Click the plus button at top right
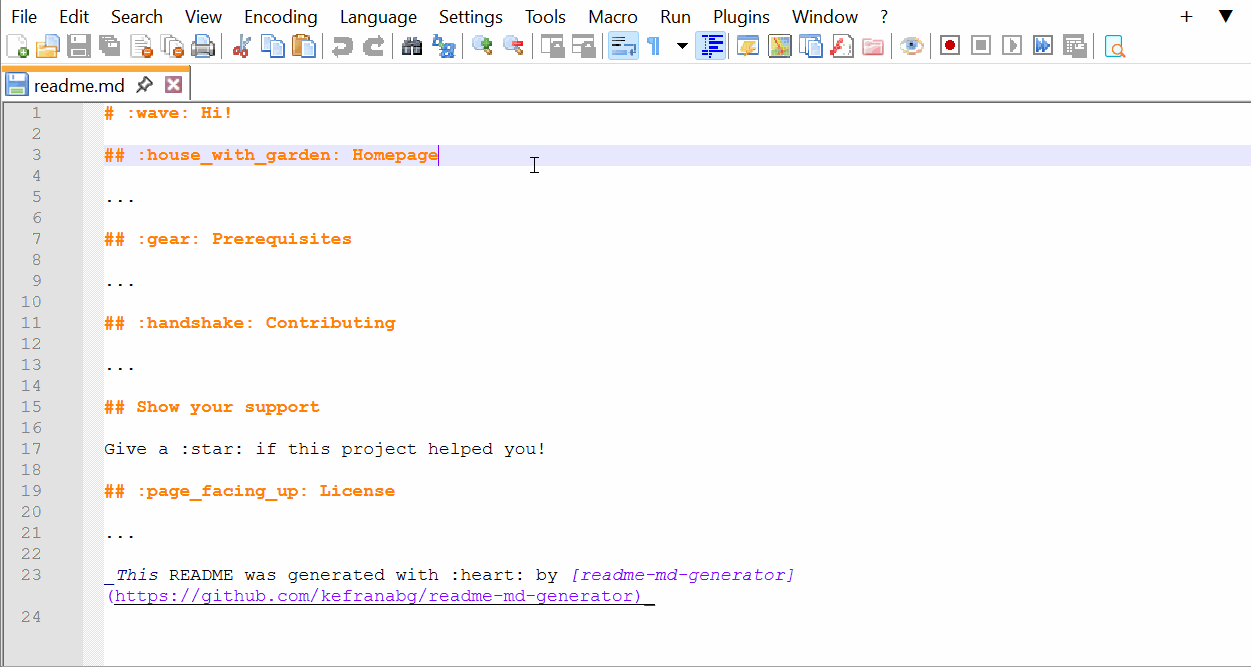This screenshot has height=667, width=1251. tap(1186, 16)
